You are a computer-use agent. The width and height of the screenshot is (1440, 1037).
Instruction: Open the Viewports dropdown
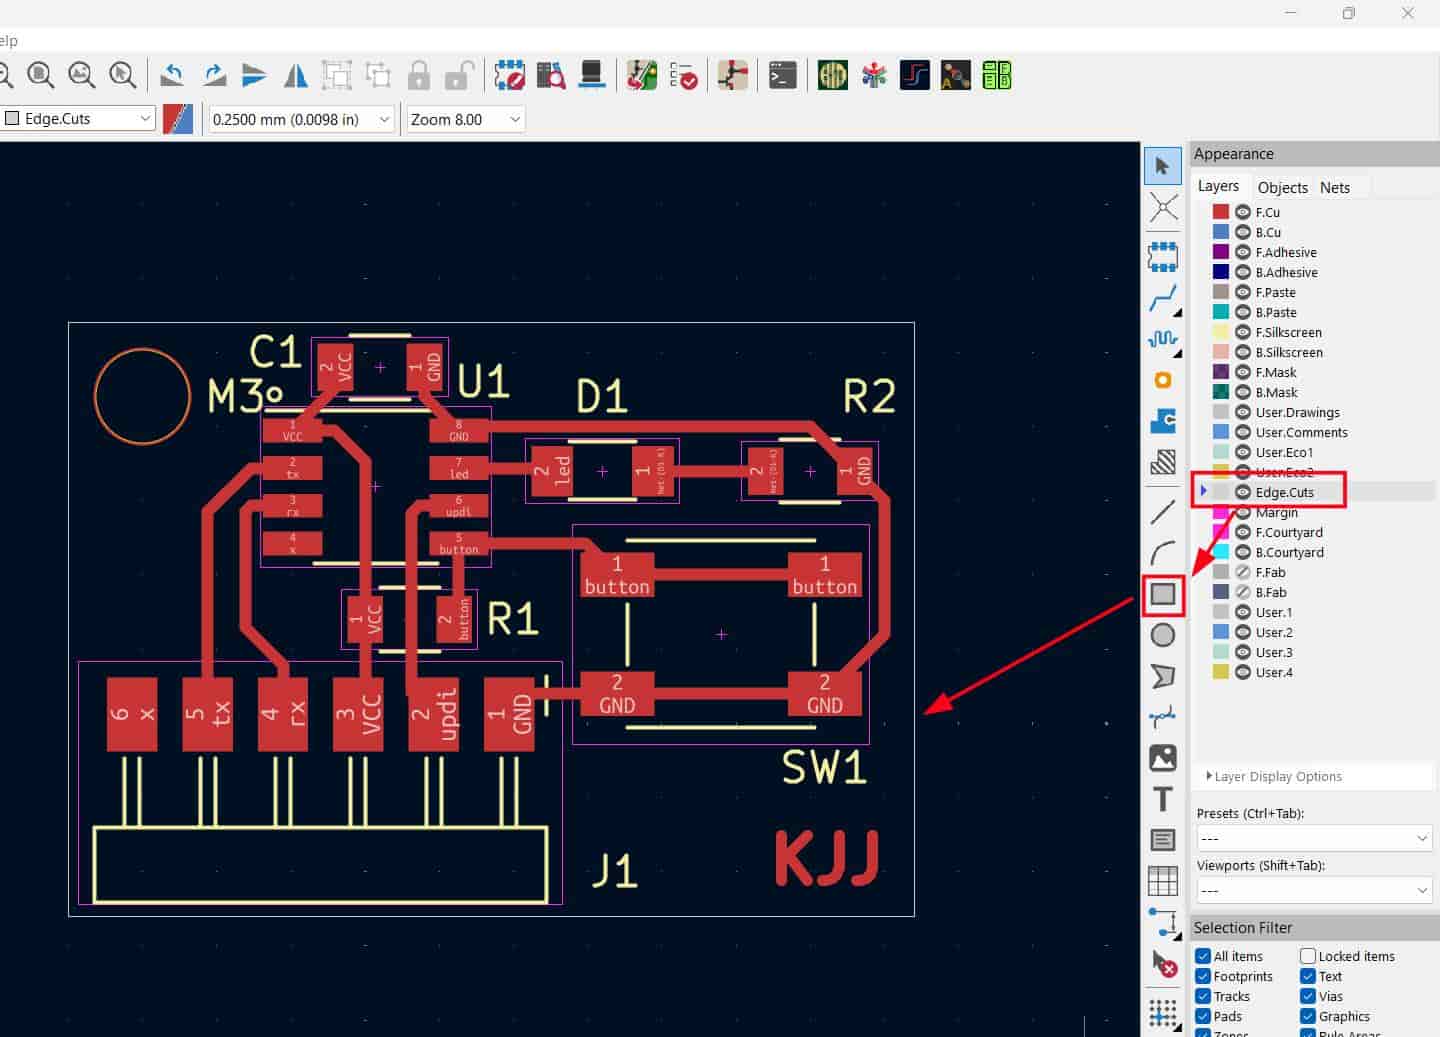click(x=1315, y=890)
